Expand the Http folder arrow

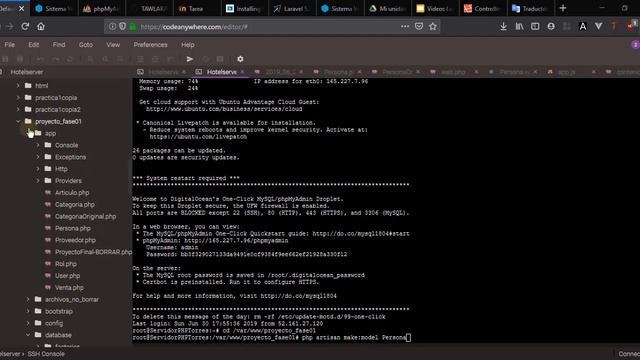coord(38,169)
